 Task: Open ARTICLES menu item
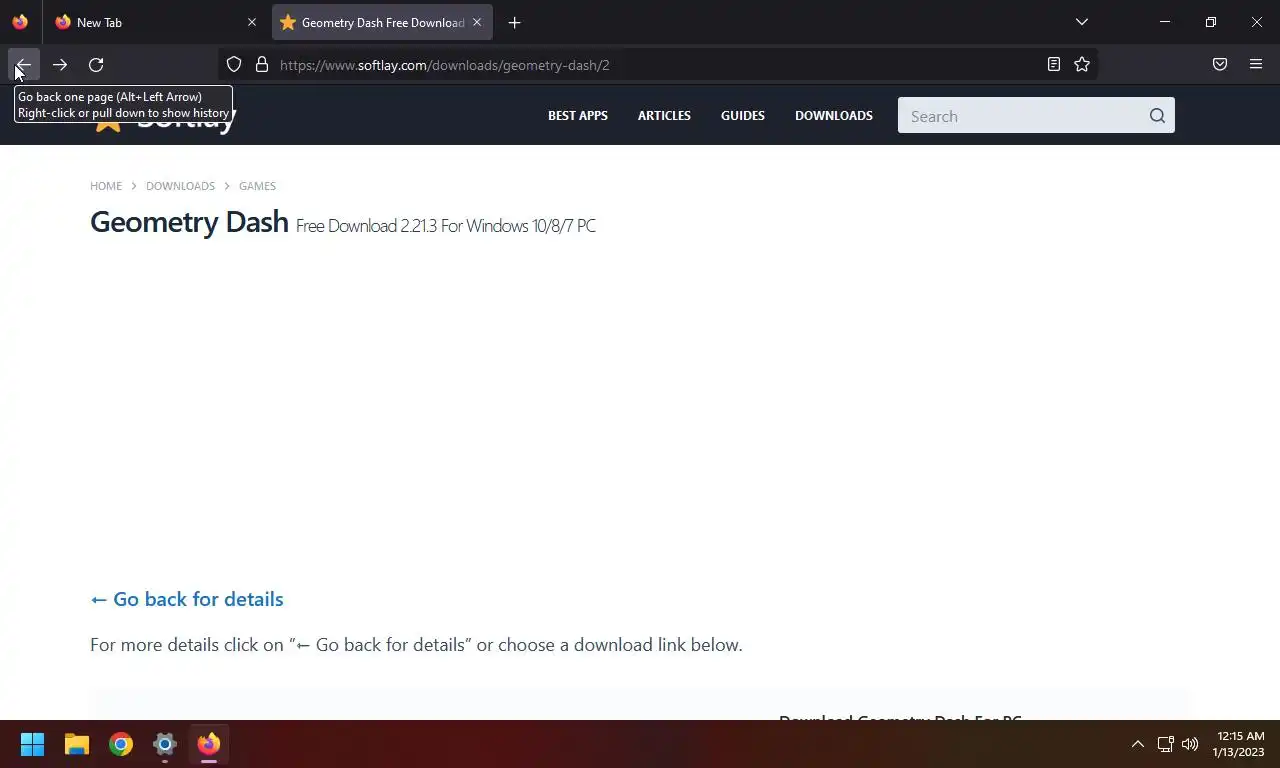(664, 116)
